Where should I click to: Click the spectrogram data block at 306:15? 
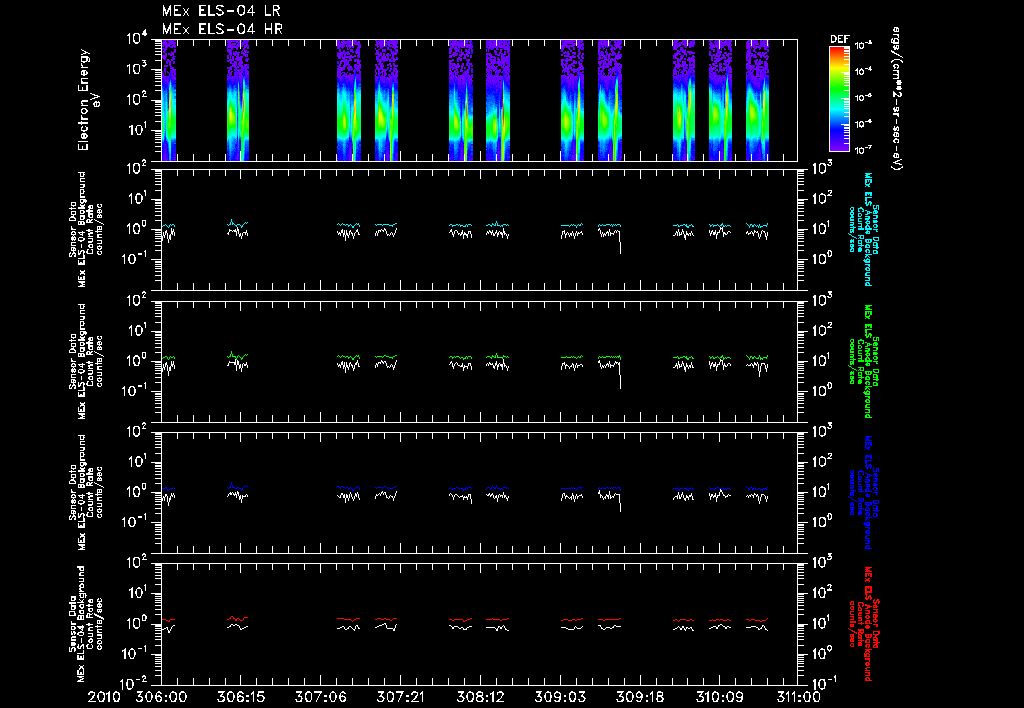pos(238,100)
